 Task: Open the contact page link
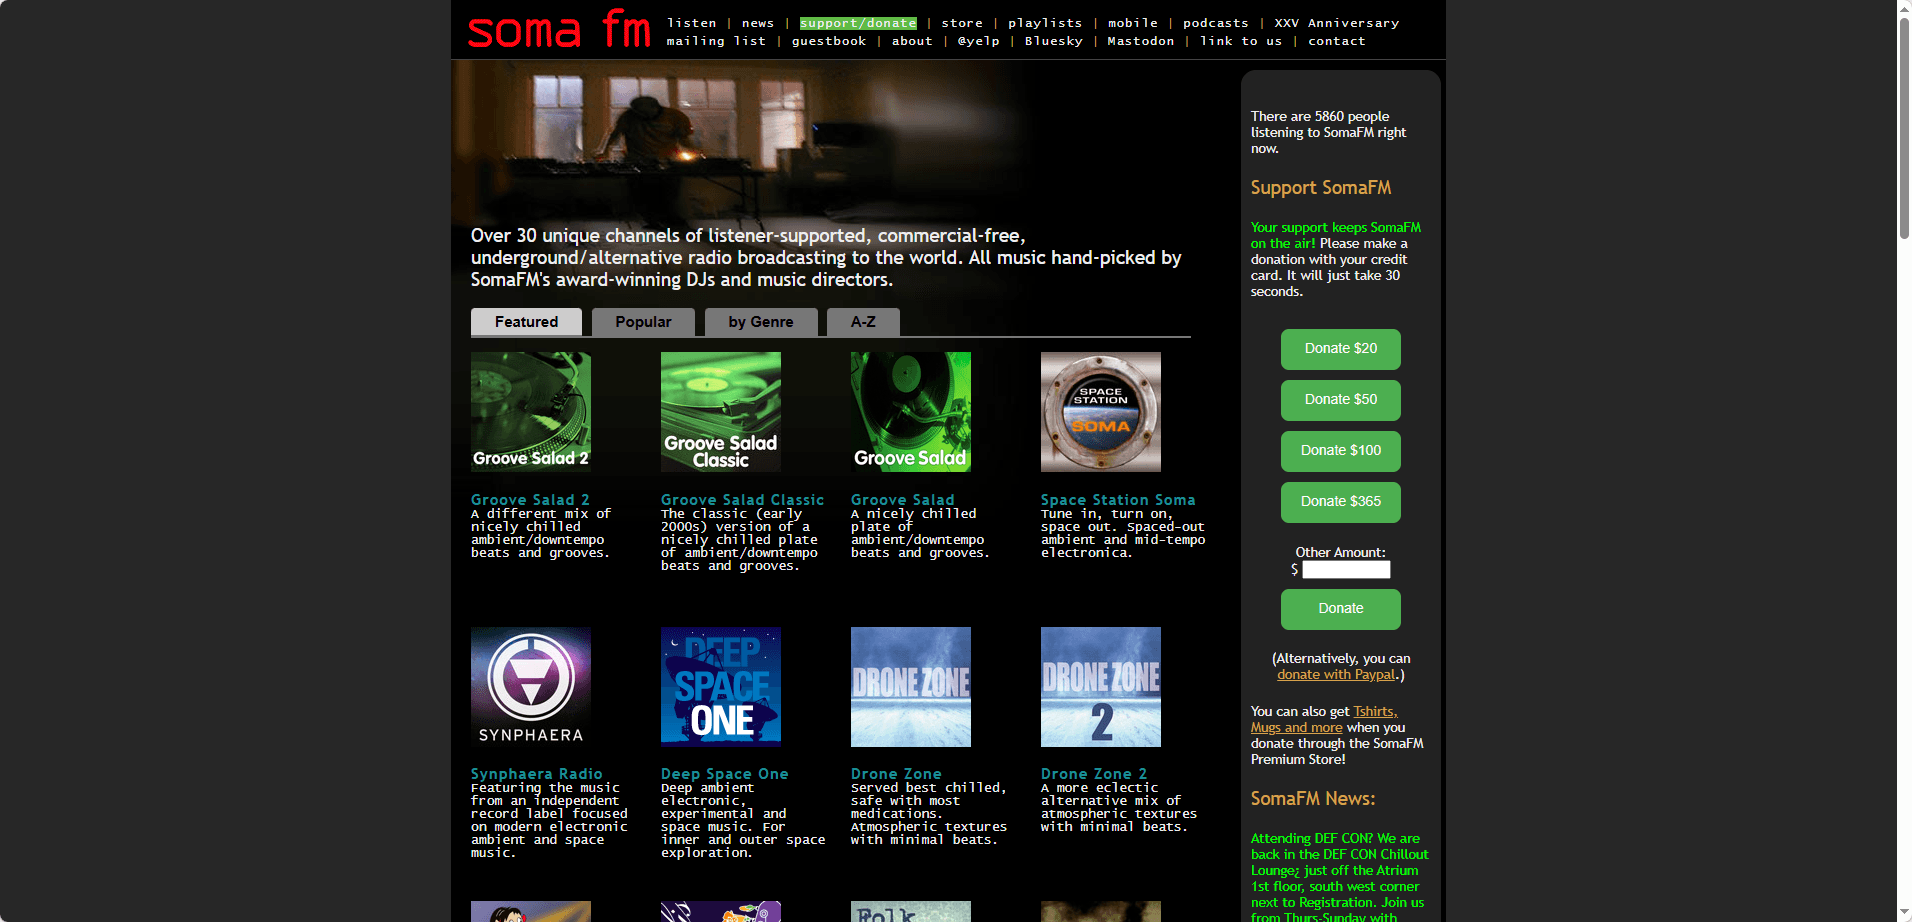point(1337,41)
